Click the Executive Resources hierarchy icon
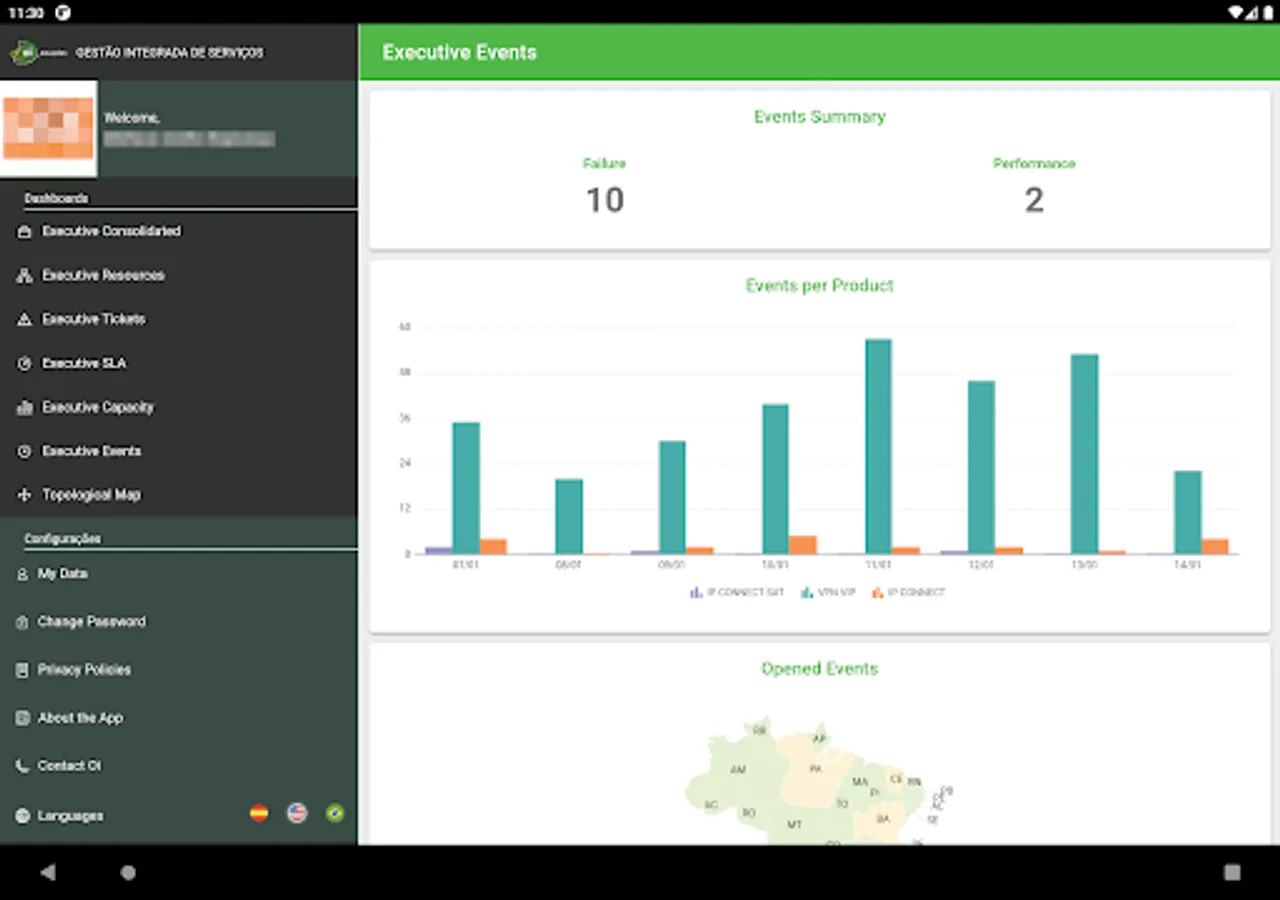The image size is (1280, 900). (x=25, y=275)
